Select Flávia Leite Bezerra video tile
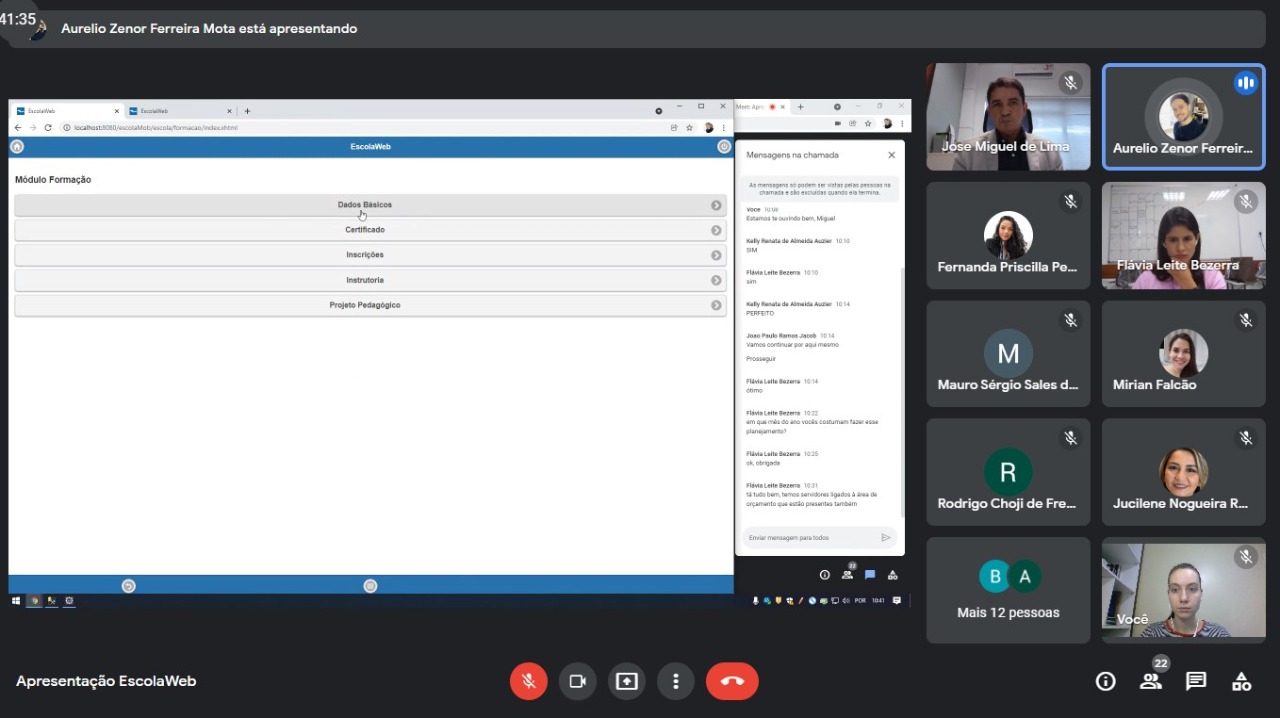The width and height of the screenshot is (1280, 718). 1183,235
